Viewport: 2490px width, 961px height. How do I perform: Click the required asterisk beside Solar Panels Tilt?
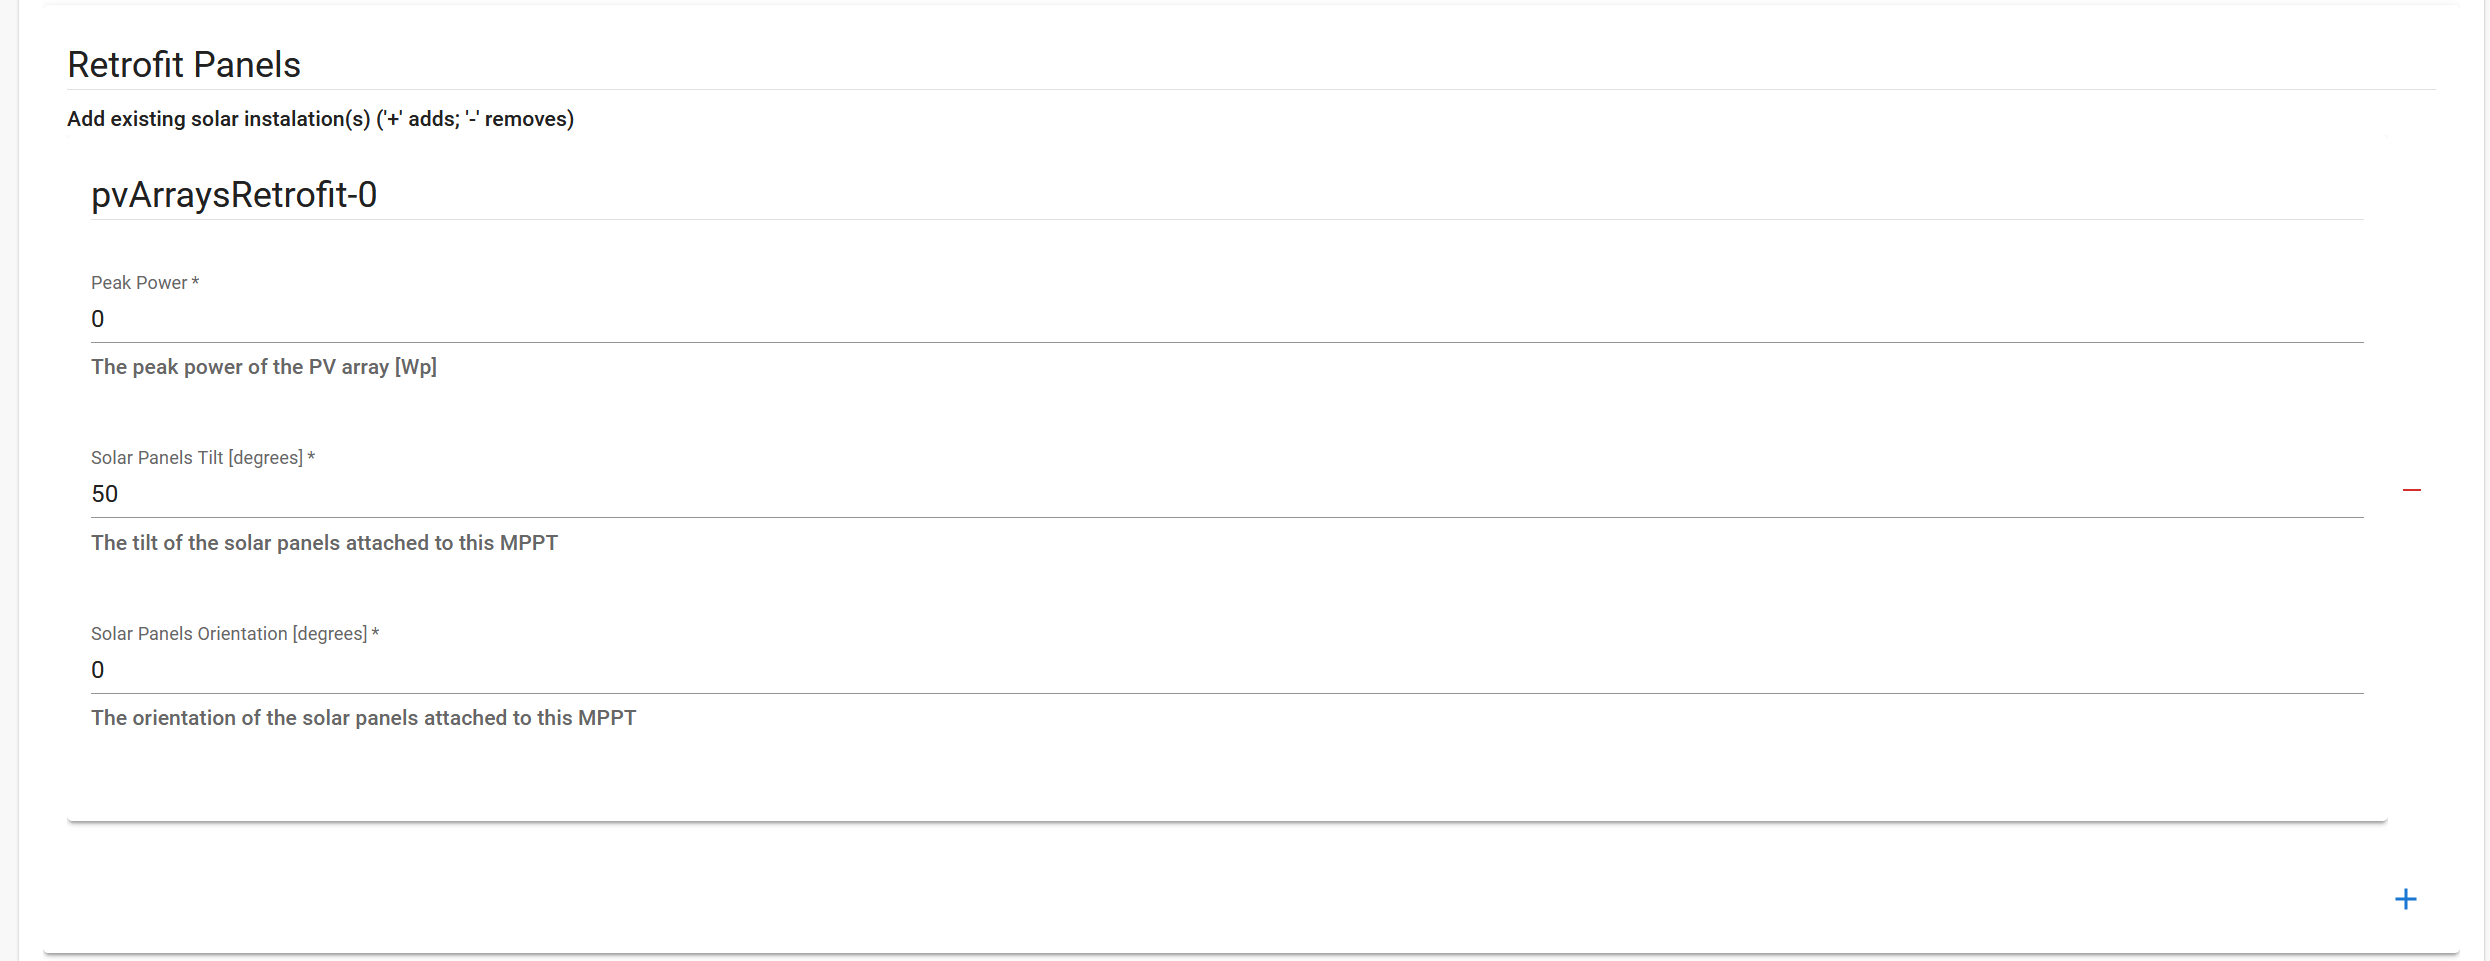click(x=312, y=457)
